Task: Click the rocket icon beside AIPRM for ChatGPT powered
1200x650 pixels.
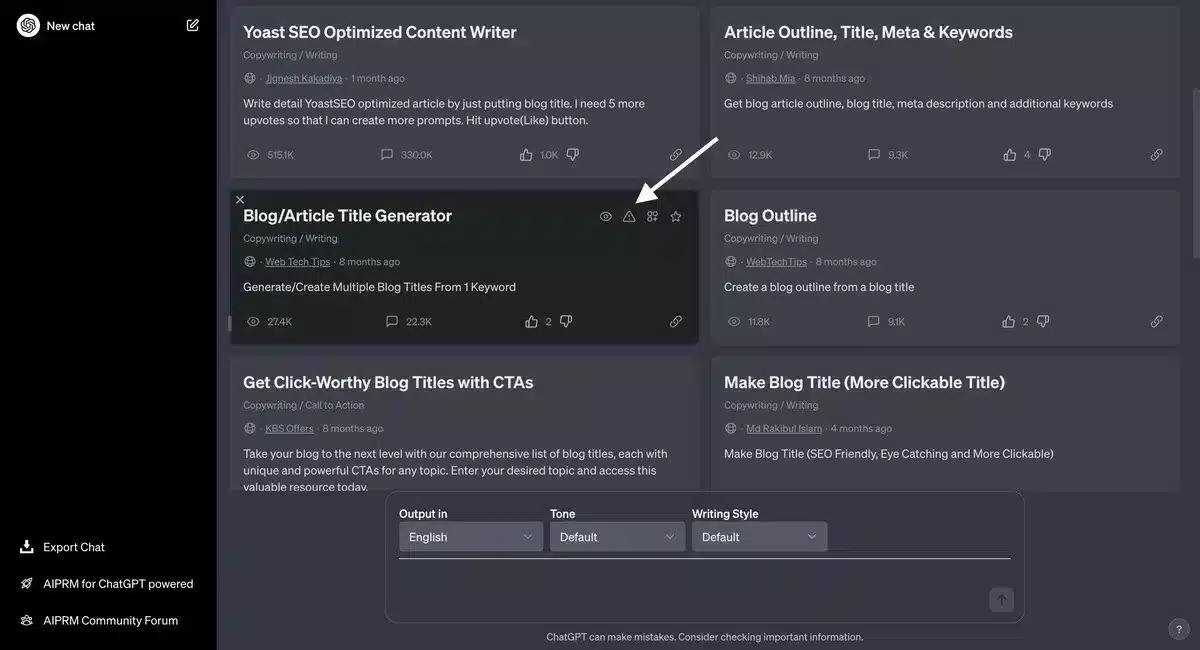Action: point(27,584)
